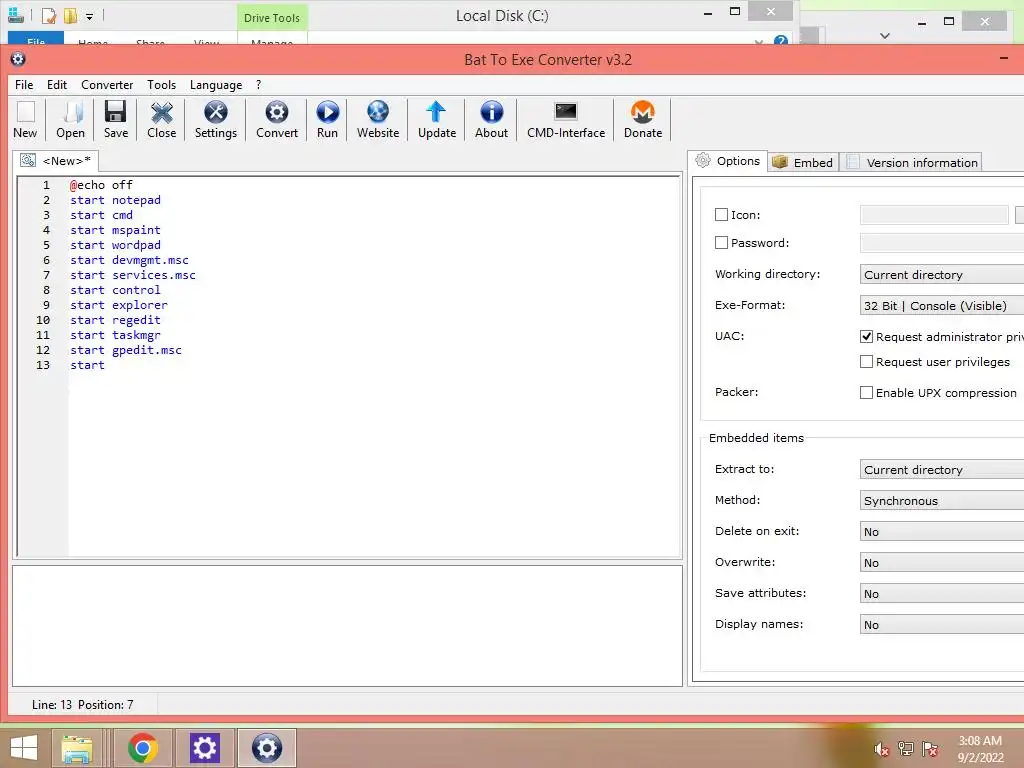Open the Edit menu
This screenshot has width=1024, height=768.
coord(57,85)
